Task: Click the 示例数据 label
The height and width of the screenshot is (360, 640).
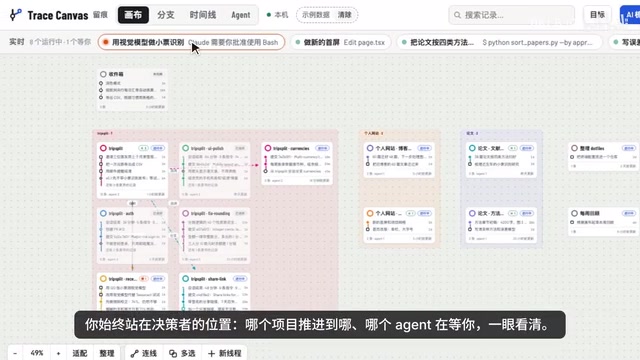Action: [316, 15]
